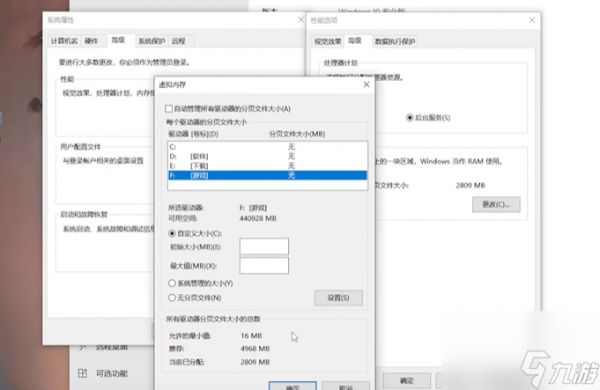This screenshot has width=600, height=390.
Task: Click the 2809 MB value in 性能选项
Action: coord(470,185)
